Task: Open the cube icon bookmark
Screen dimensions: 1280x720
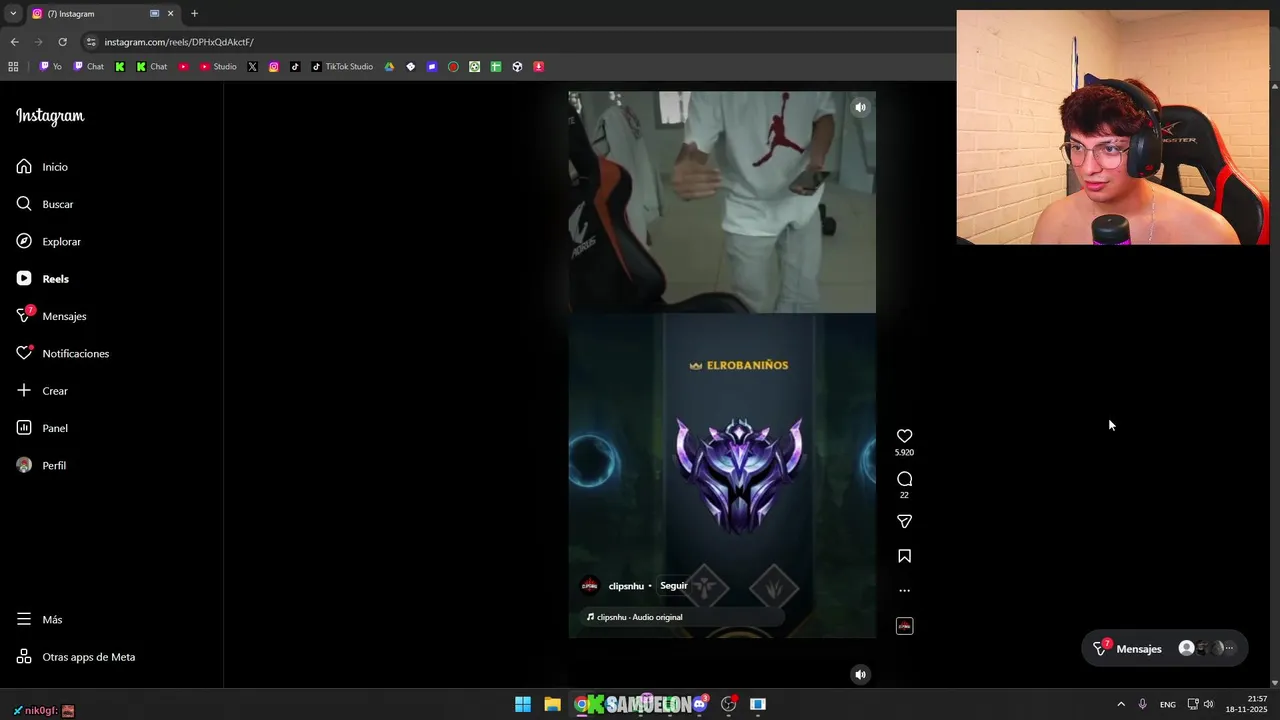Action: [x=517, y=67]
